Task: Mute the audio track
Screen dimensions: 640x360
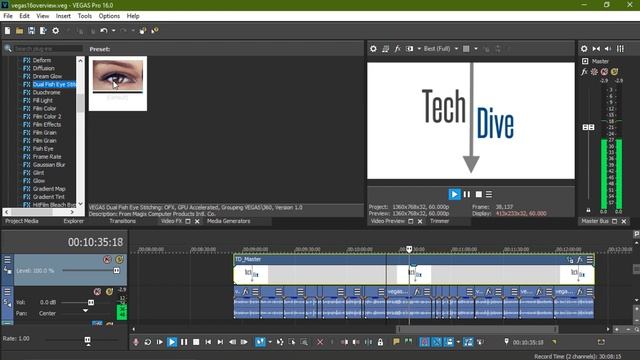Action: (97, 291)
